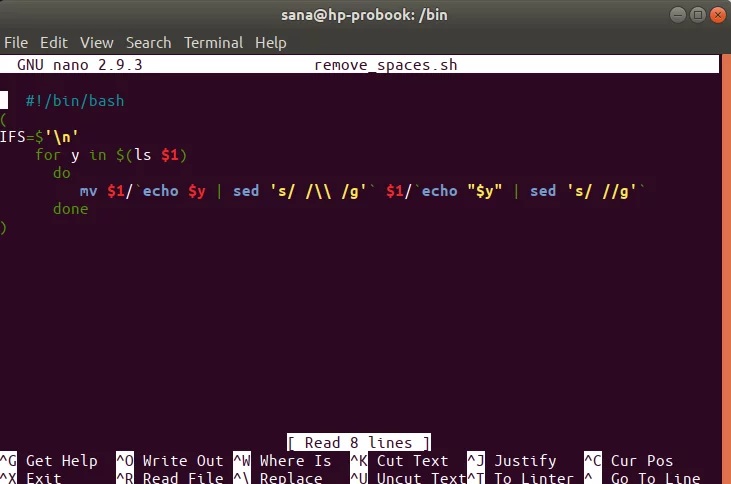731x484 pixels.
Task: Open the Help menu
Action: point(270,42)
